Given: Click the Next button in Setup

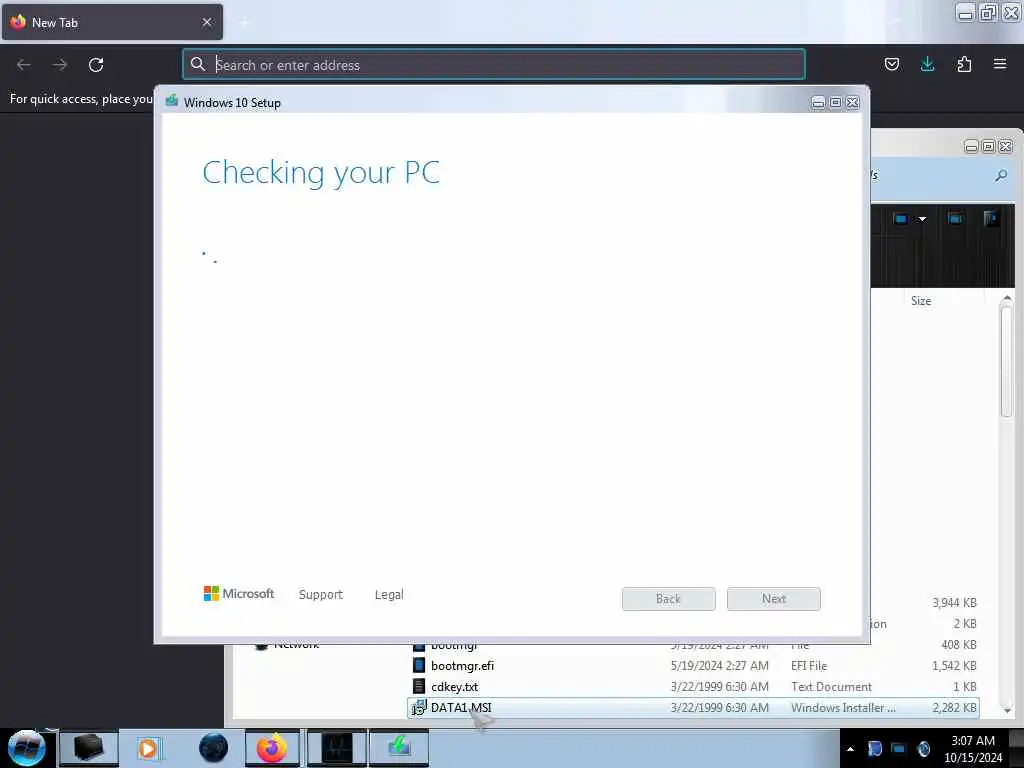Looking at the screenshot, I should (x=774, y=599).
